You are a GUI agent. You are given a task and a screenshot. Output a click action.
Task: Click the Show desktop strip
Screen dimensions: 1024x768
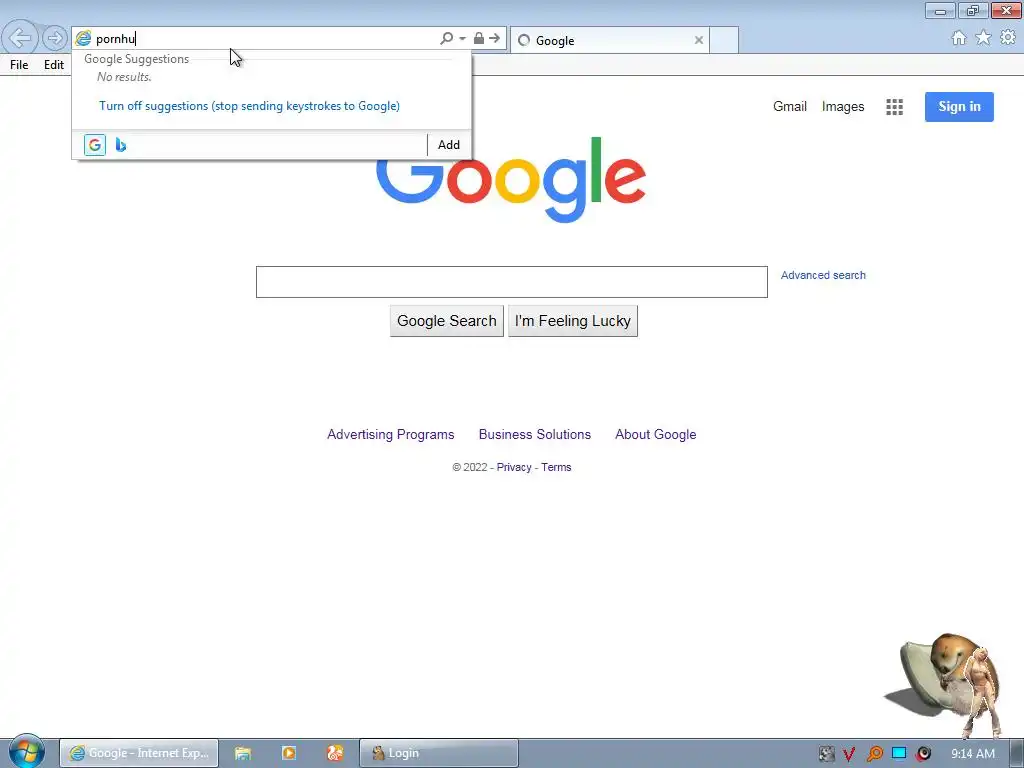point(1017,753)
